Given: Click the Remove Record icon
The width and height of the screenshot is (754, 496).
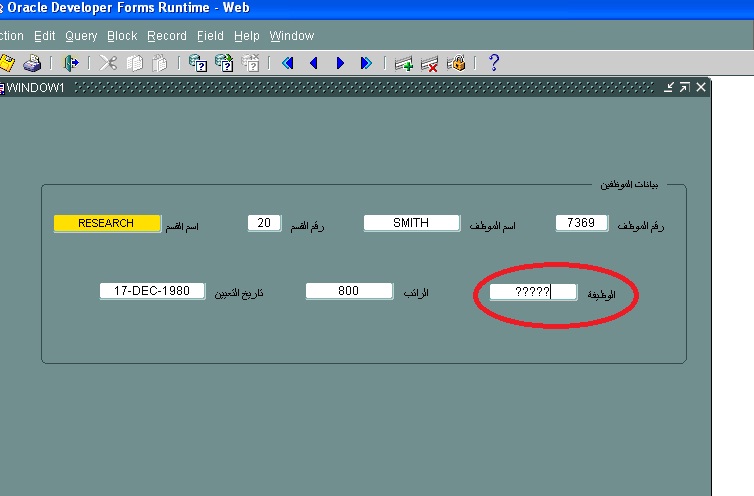Looking at the screenshot, I should point(430,63).
